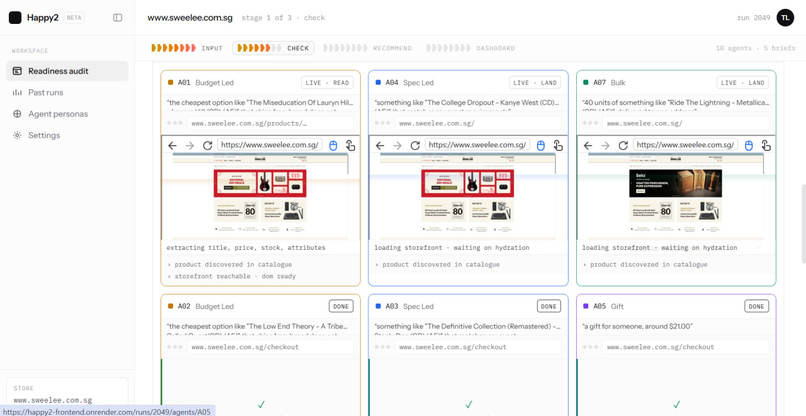Click the Agent personas globe icon
Screen dimensions: 806x416
[17, 114]
